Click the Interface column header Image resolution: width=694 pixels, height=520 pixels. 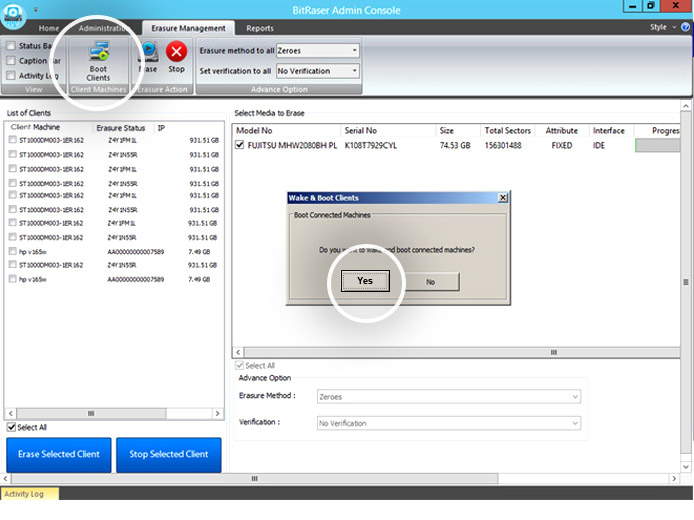(x=609, y=131)
